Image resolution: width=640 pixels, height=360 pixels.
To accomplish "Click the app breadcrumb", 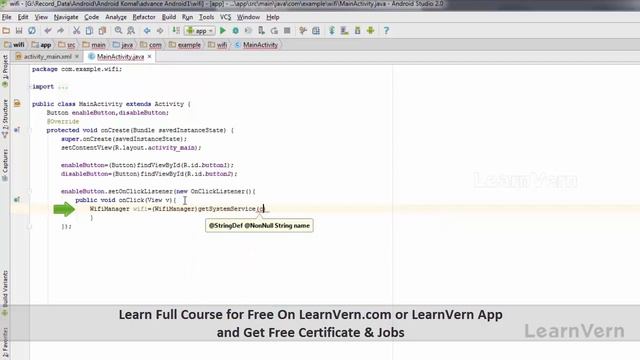I will pyautogui.click(x=41, y=45).
